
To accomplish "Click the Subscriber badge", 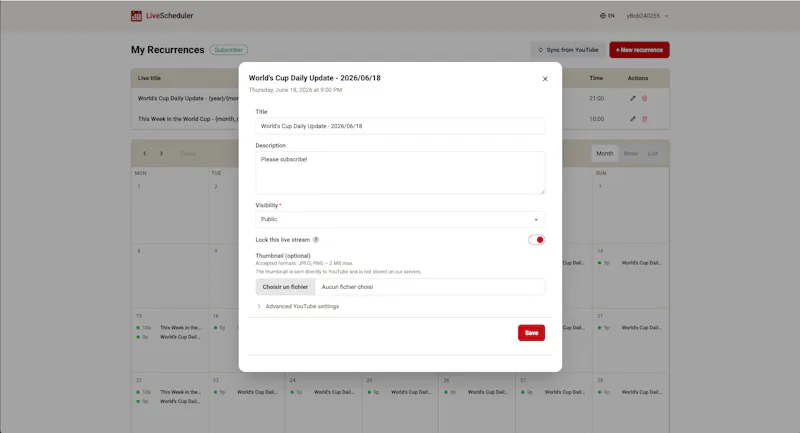I will click(229, 50).
